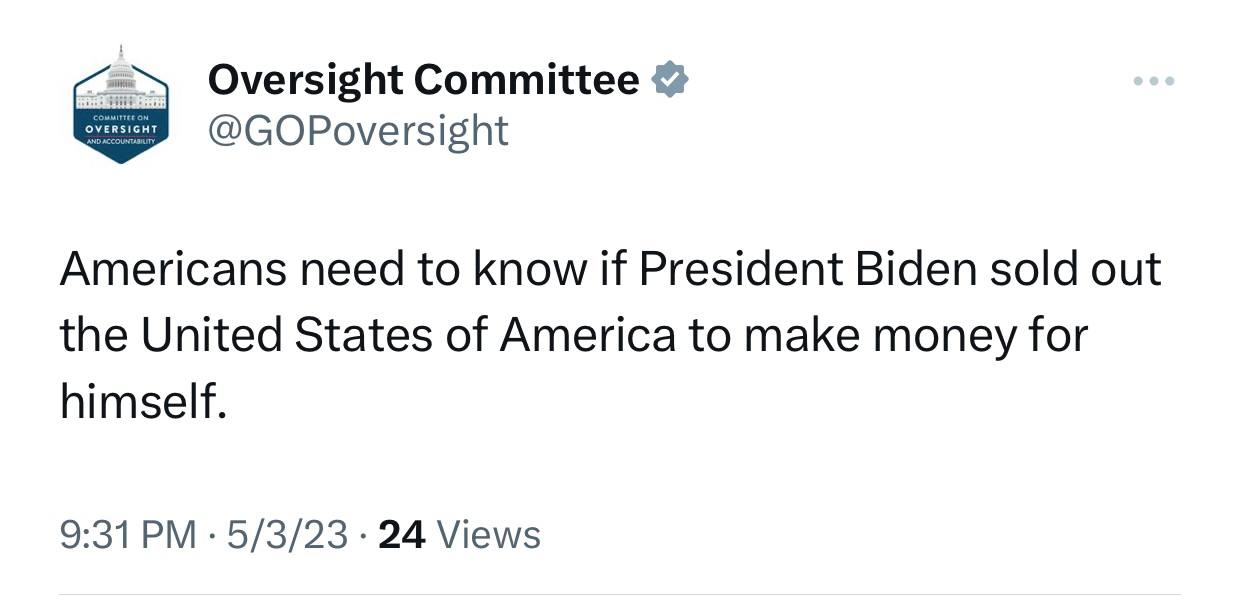Open the three-dot more options menu
The image size is (1241, 596).
[x=1153, y=81]
